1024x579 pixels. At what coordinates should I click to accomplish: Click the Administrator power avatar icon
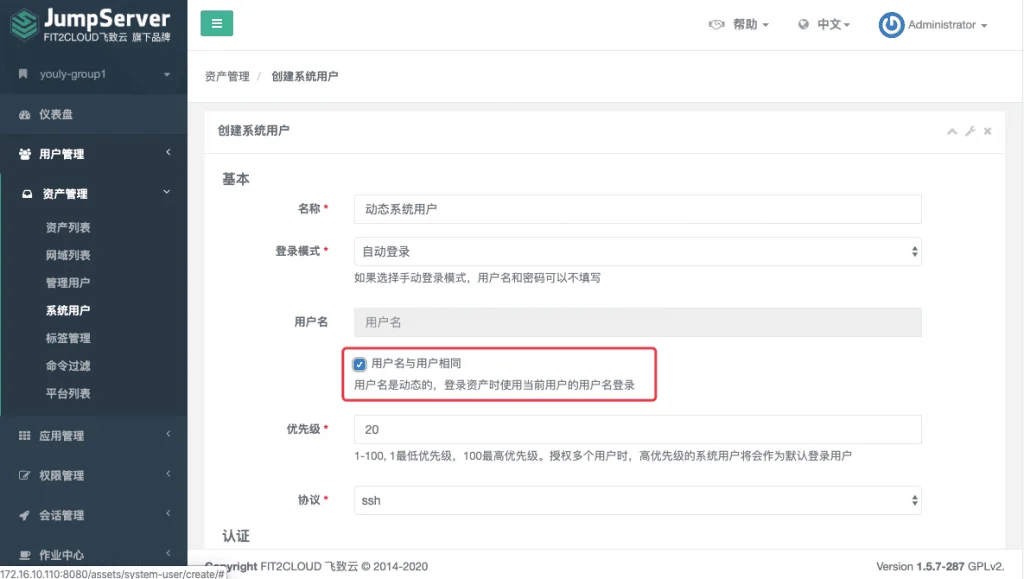pos(891,25)
